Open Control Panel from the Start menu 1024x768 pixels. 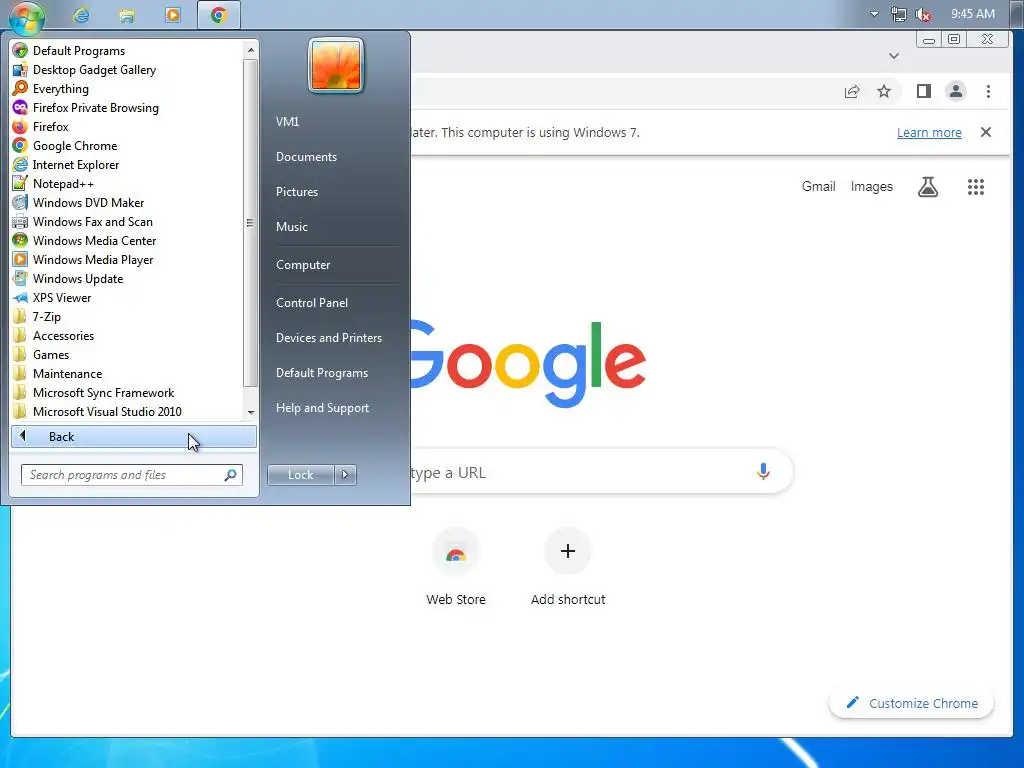[312, 302]
